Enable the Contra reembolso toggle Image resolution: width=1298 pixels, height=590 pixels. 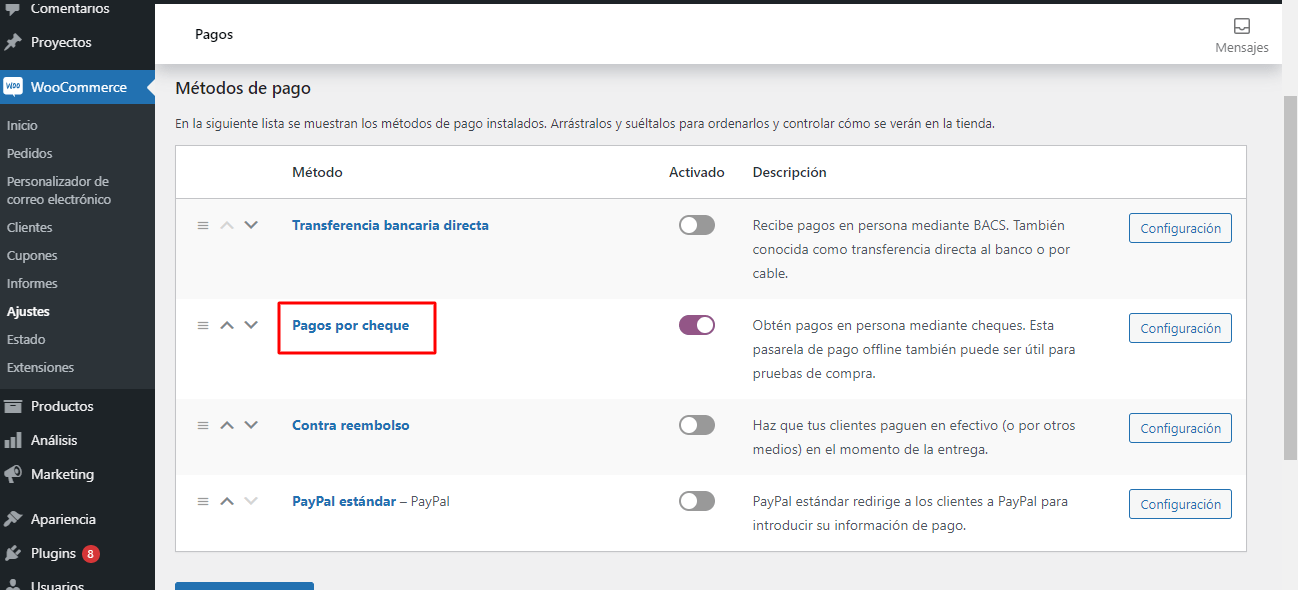pos(697,425)
